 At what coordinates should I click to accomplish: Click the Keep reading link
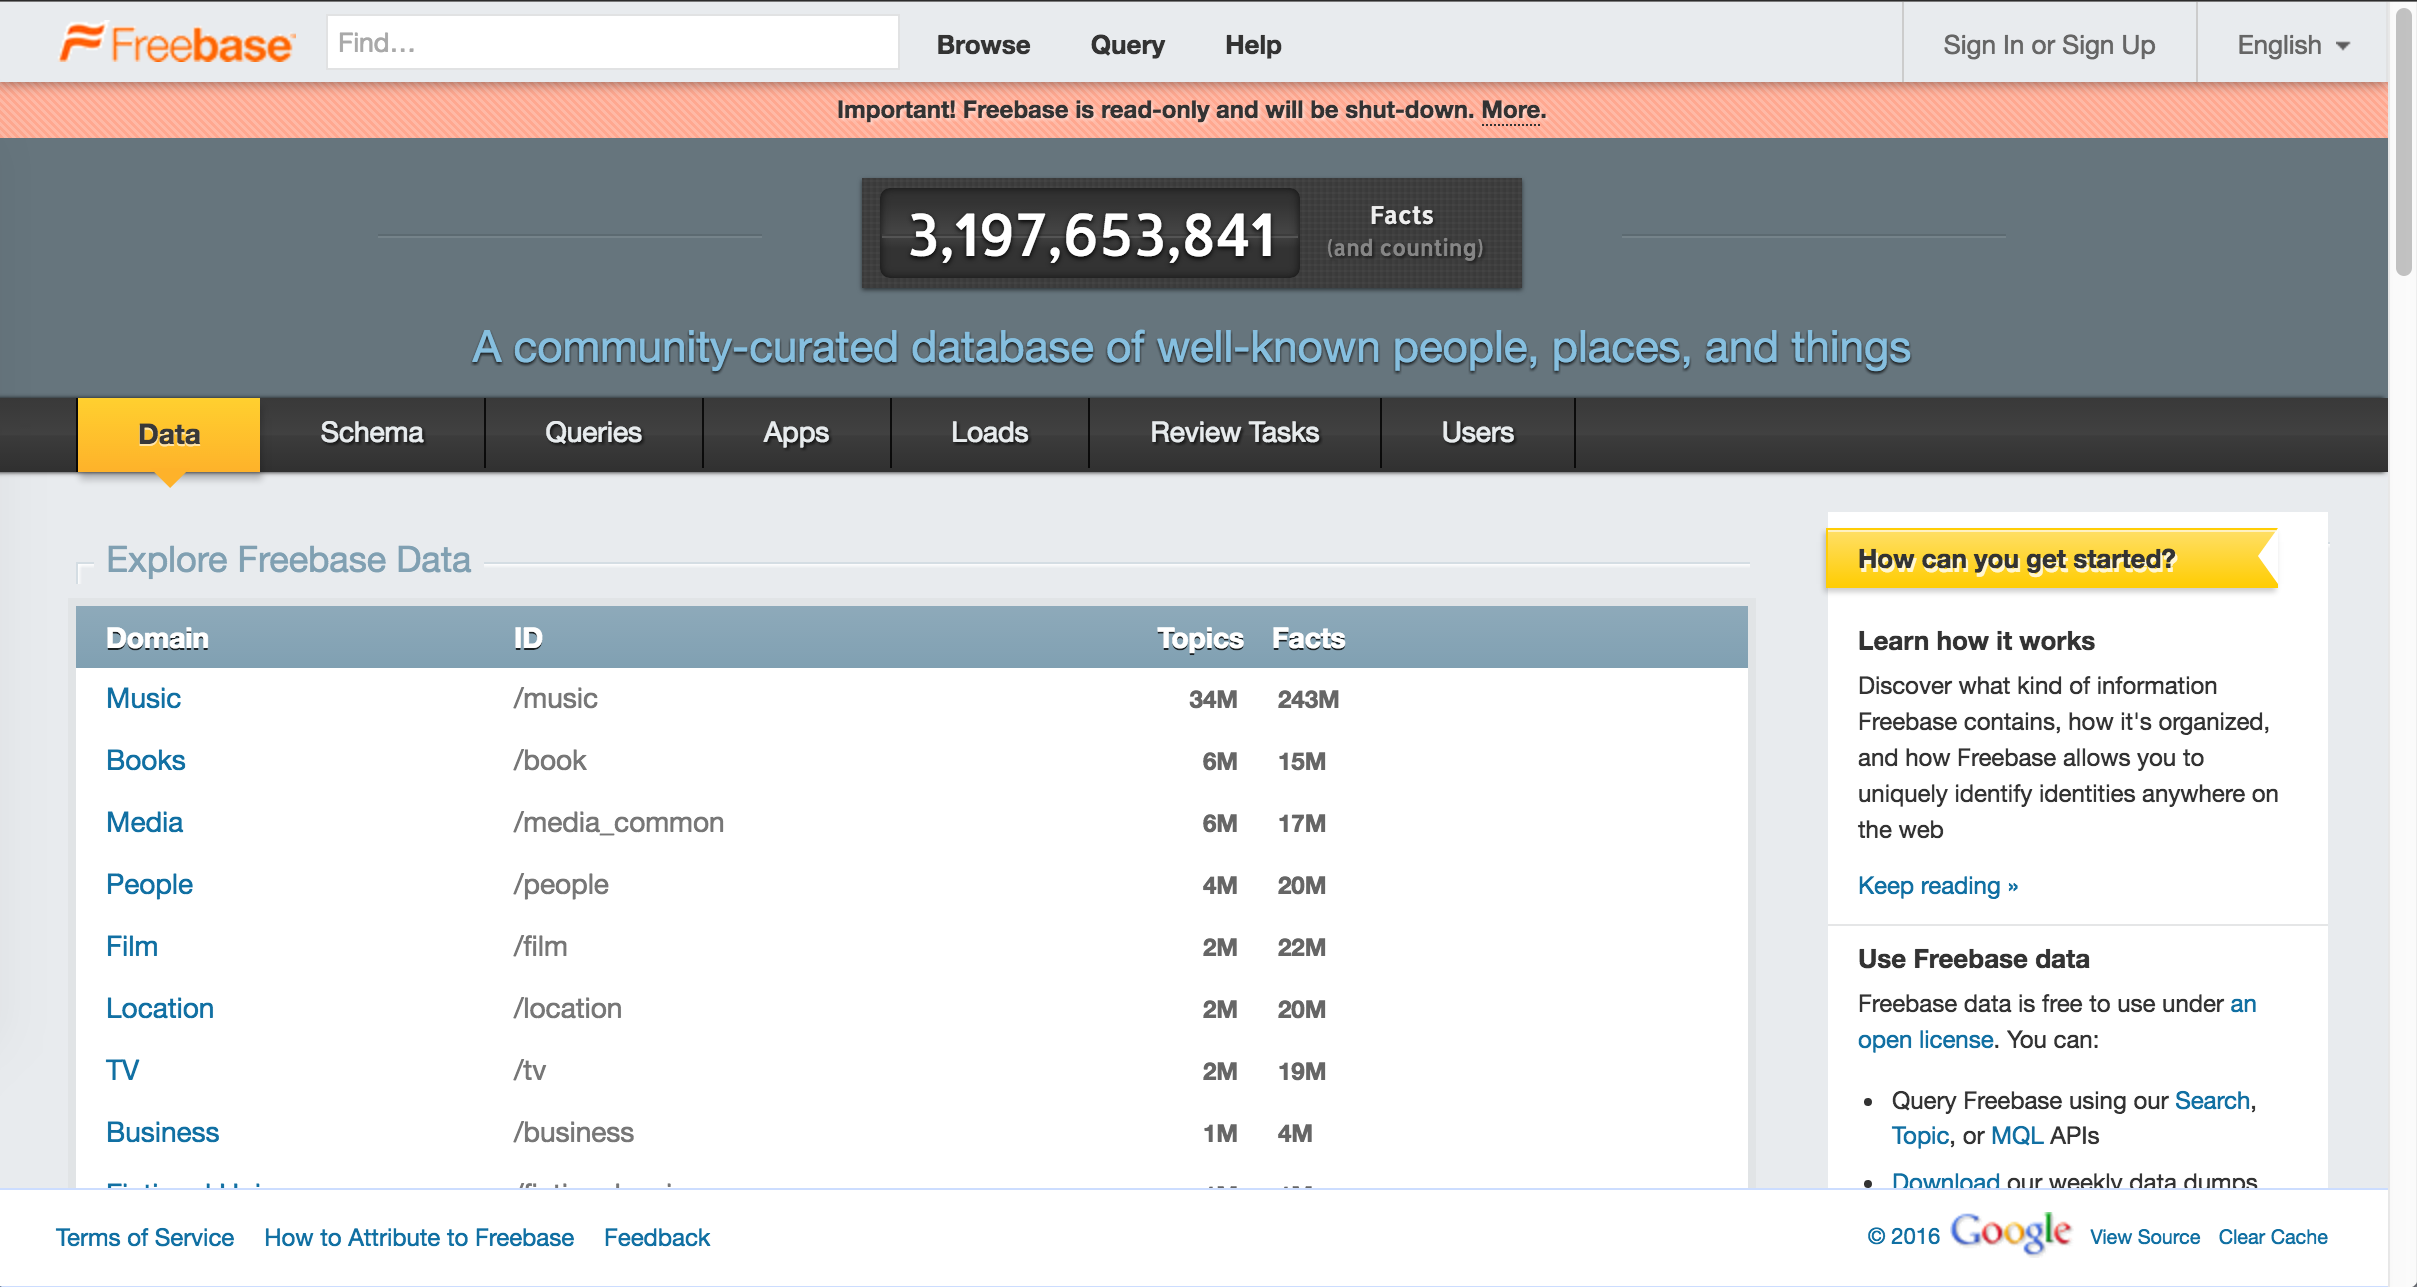point(1937,885)
